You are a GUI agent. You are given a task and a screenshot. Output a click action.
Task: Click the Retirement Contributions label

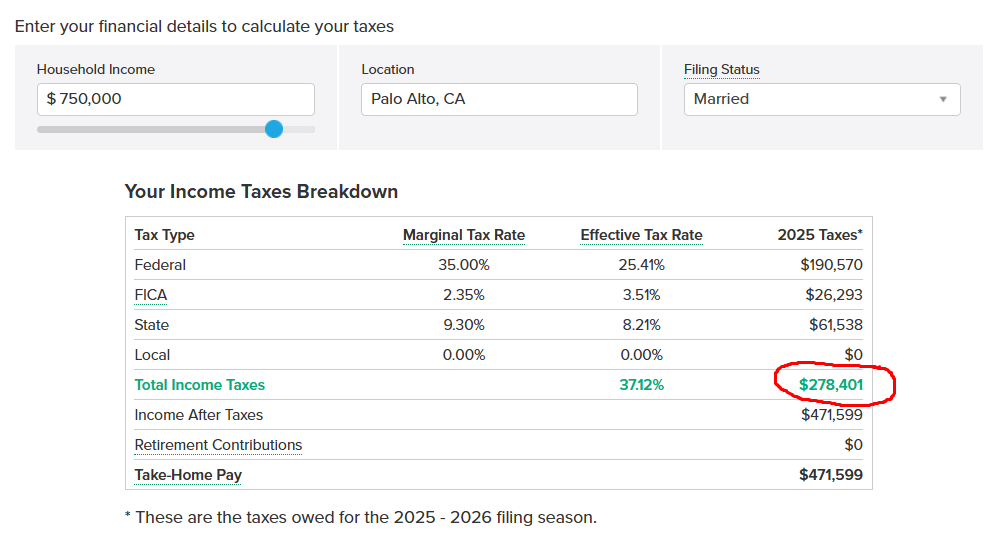point(218,445)
